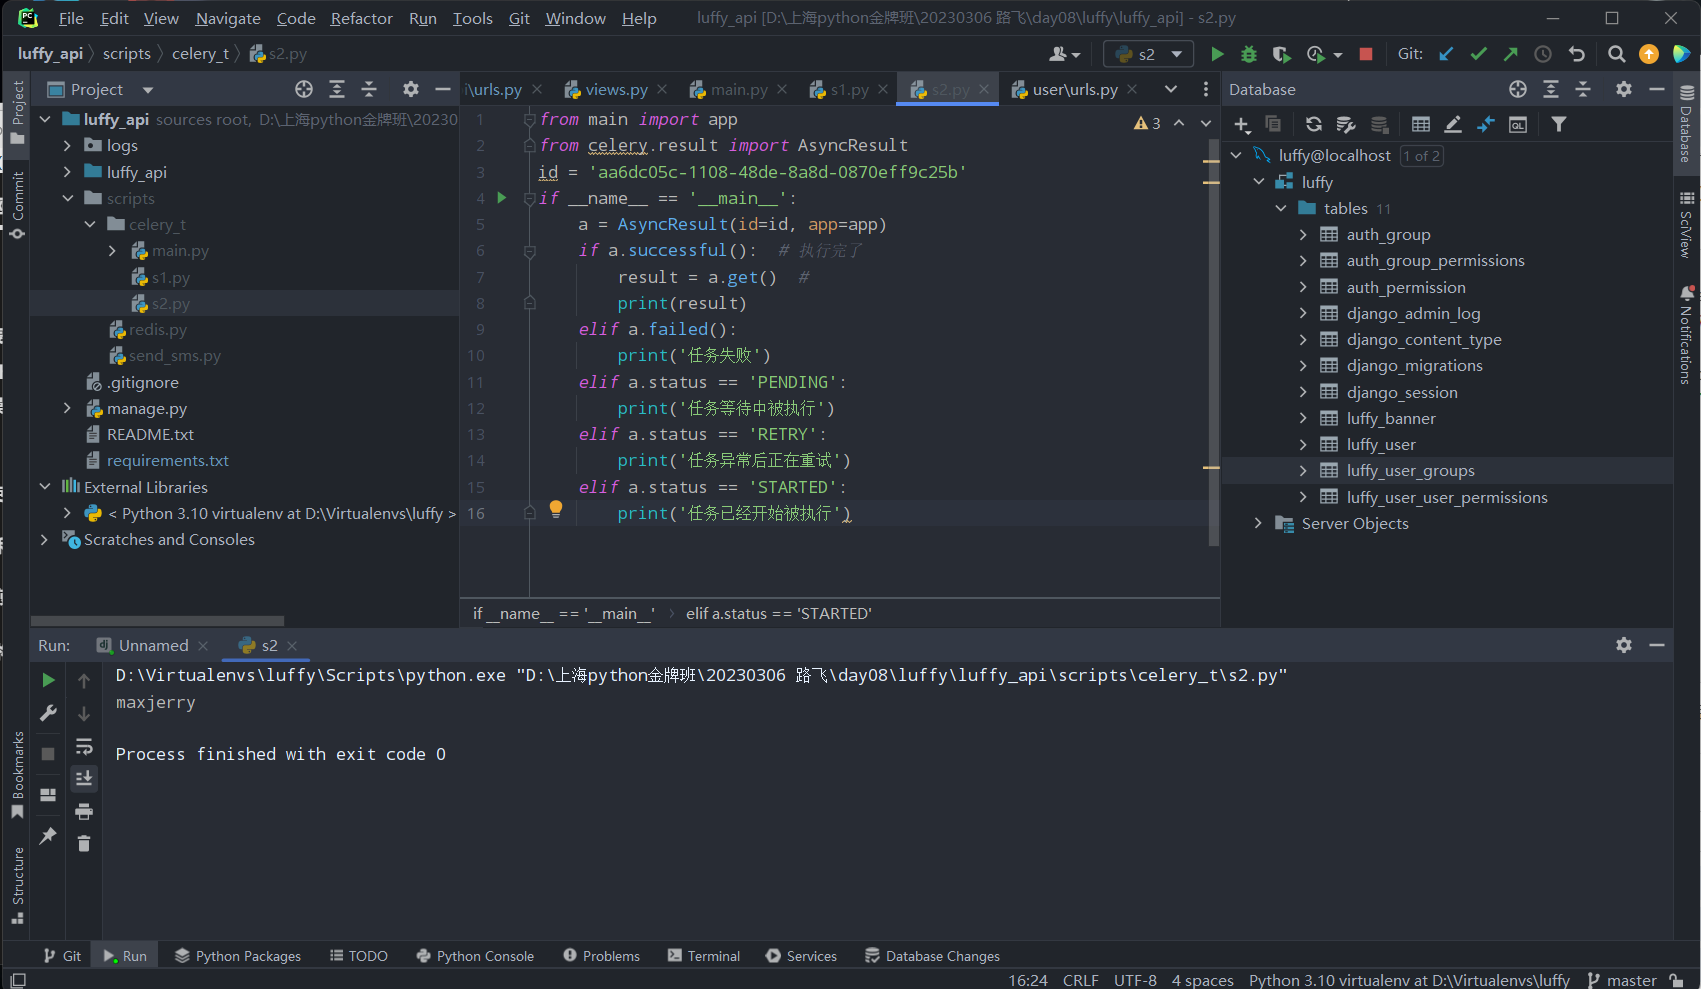Open s1.py in project tree
This screenshot has width=1701, height=989.
(x=170, y=277)
